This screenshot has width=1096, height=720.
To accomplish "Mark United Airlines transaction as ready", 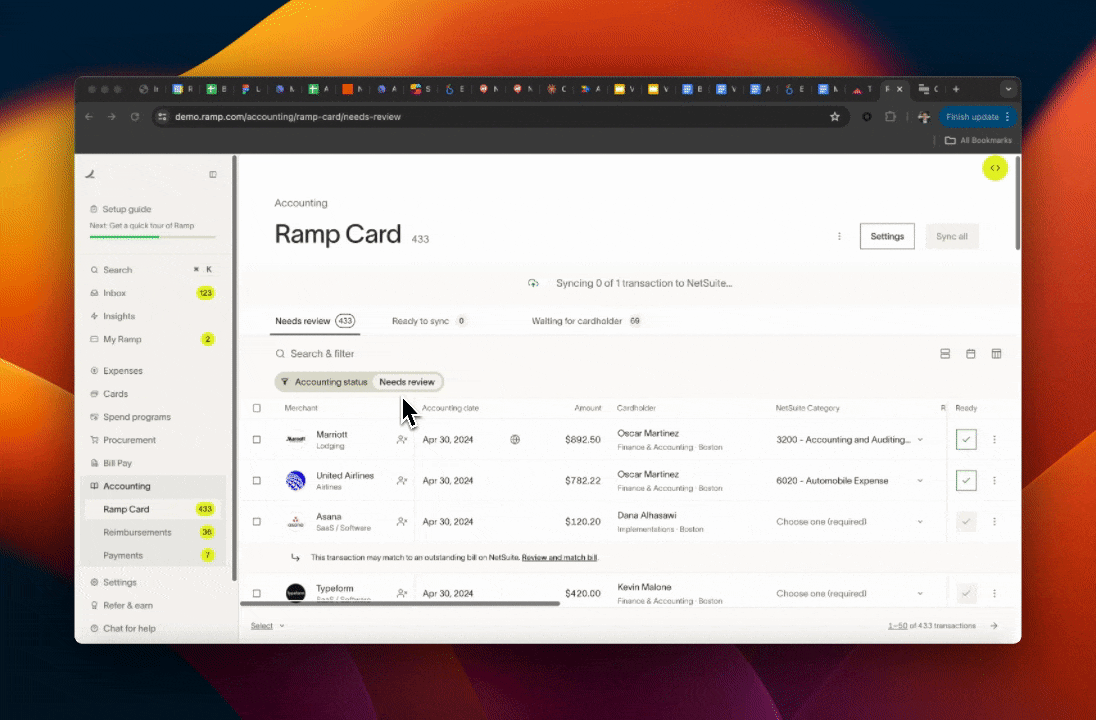I will [x=966, y=481].
